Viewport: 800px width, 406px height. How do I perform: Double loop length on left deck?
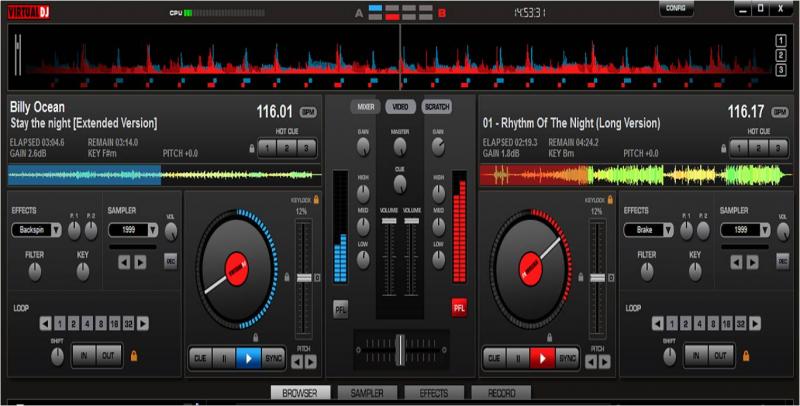coord(143,323)
